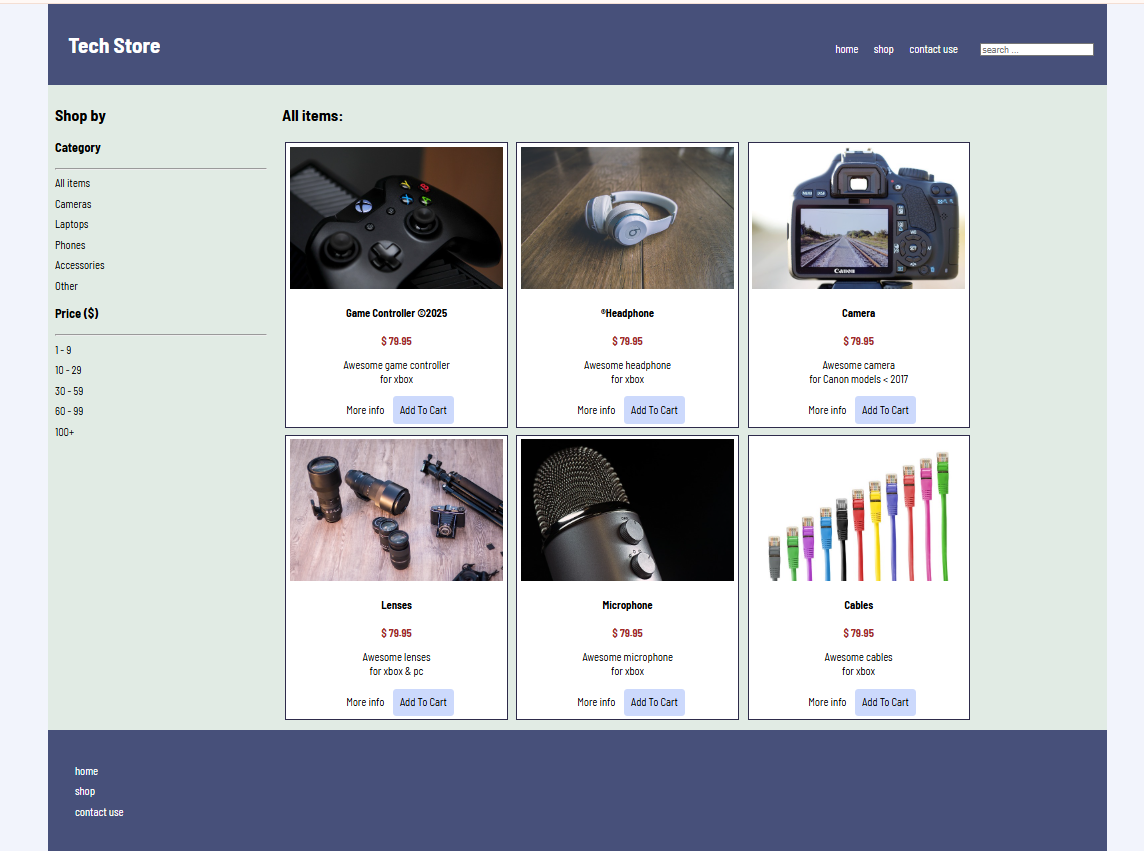This screenshot has height=851, width=1144.
Task: Select price range 100+
Action: (x=64, y=432)
